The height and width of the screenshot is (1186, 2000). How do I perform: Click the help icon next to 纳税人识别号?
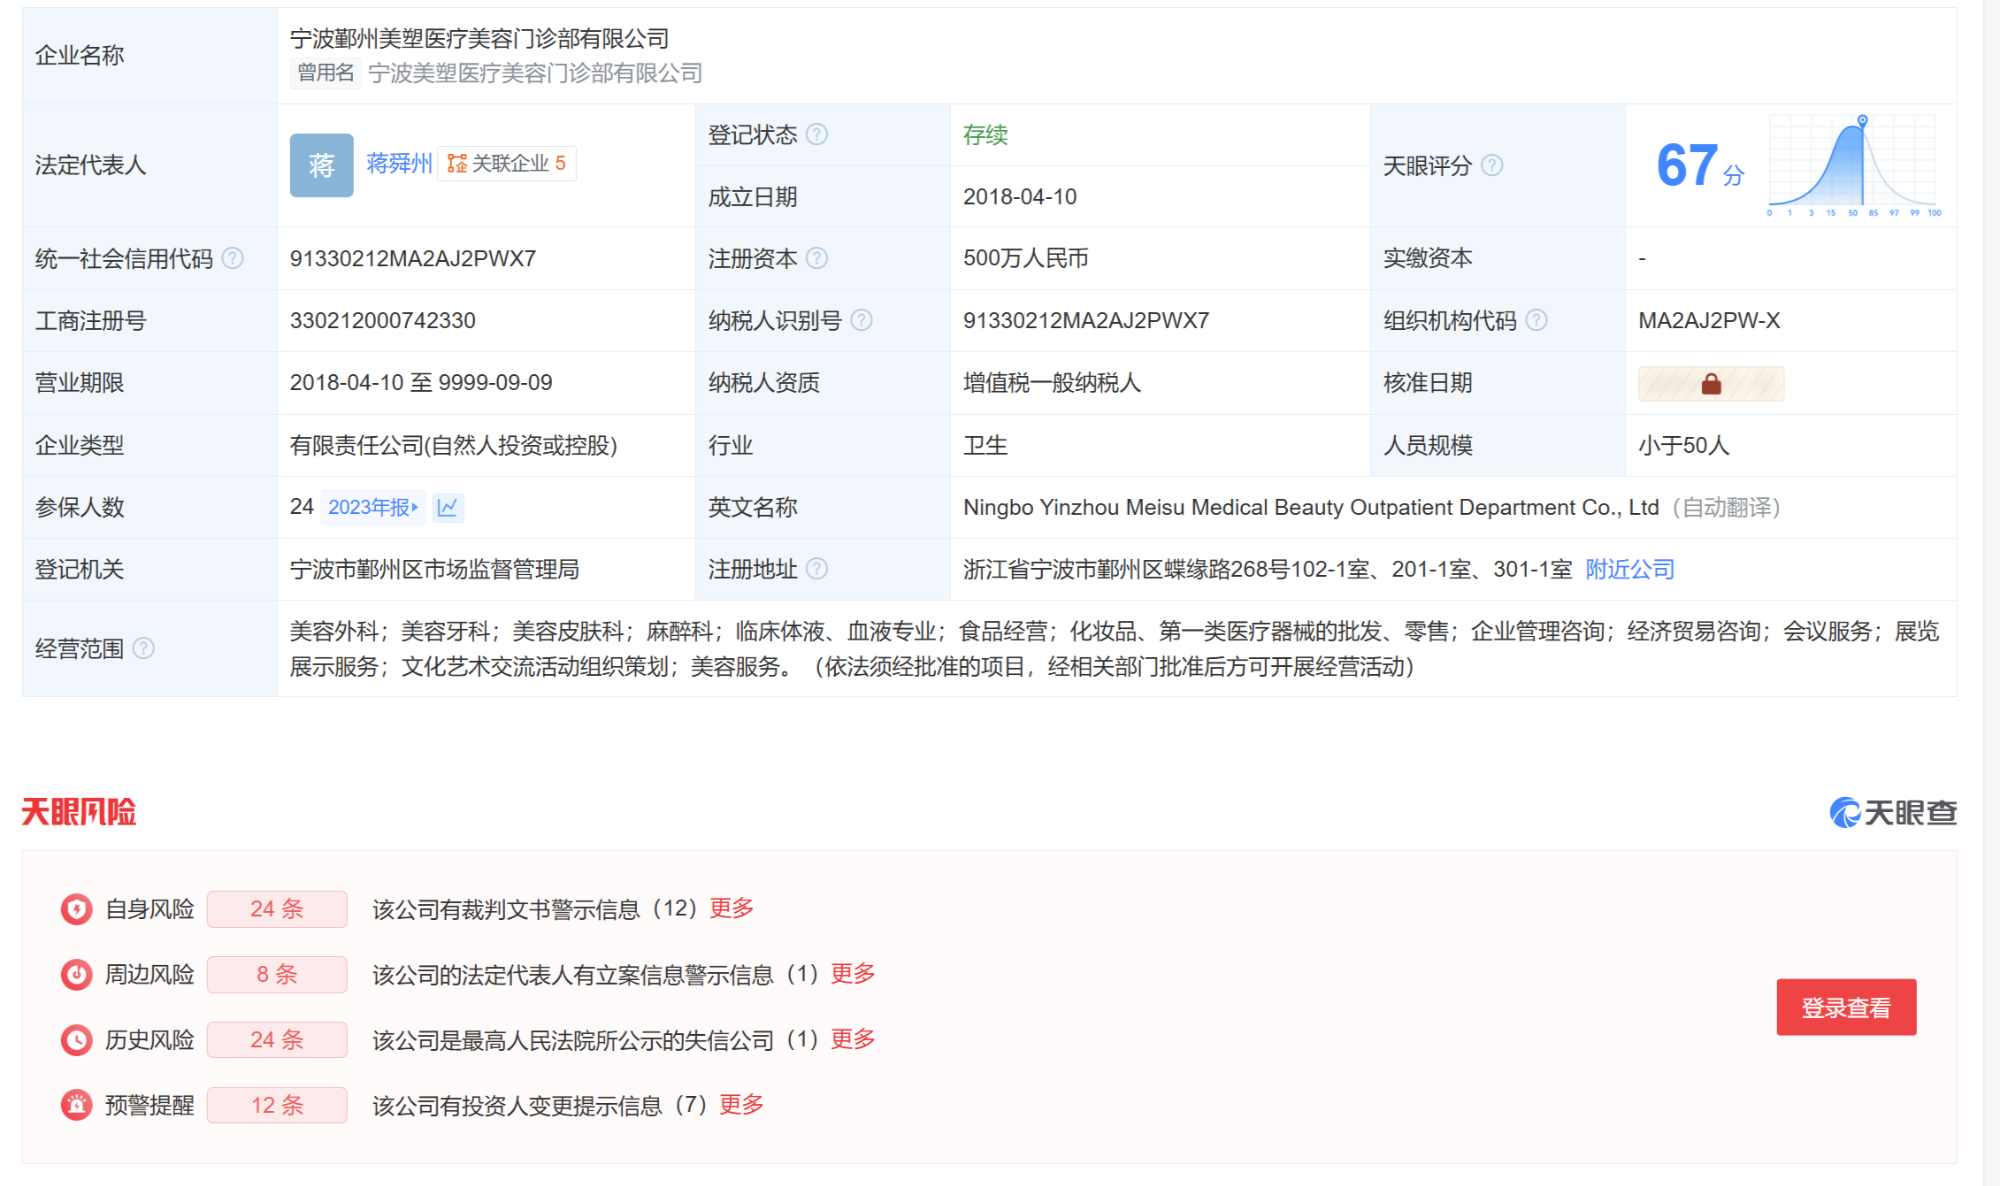pyautogui.click(x=861, y=320)
